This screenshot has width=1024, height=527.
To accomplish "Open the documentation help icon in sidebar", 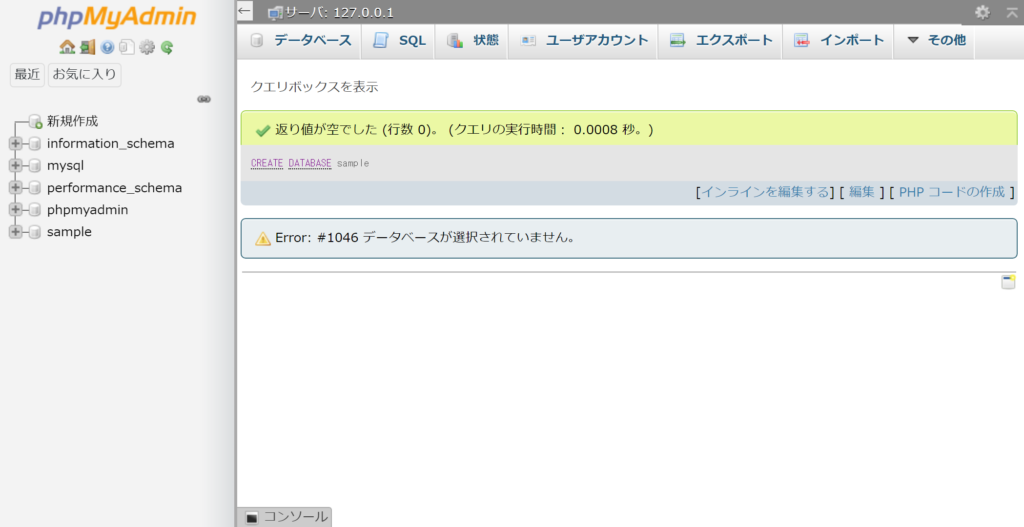I will point(107,47).
